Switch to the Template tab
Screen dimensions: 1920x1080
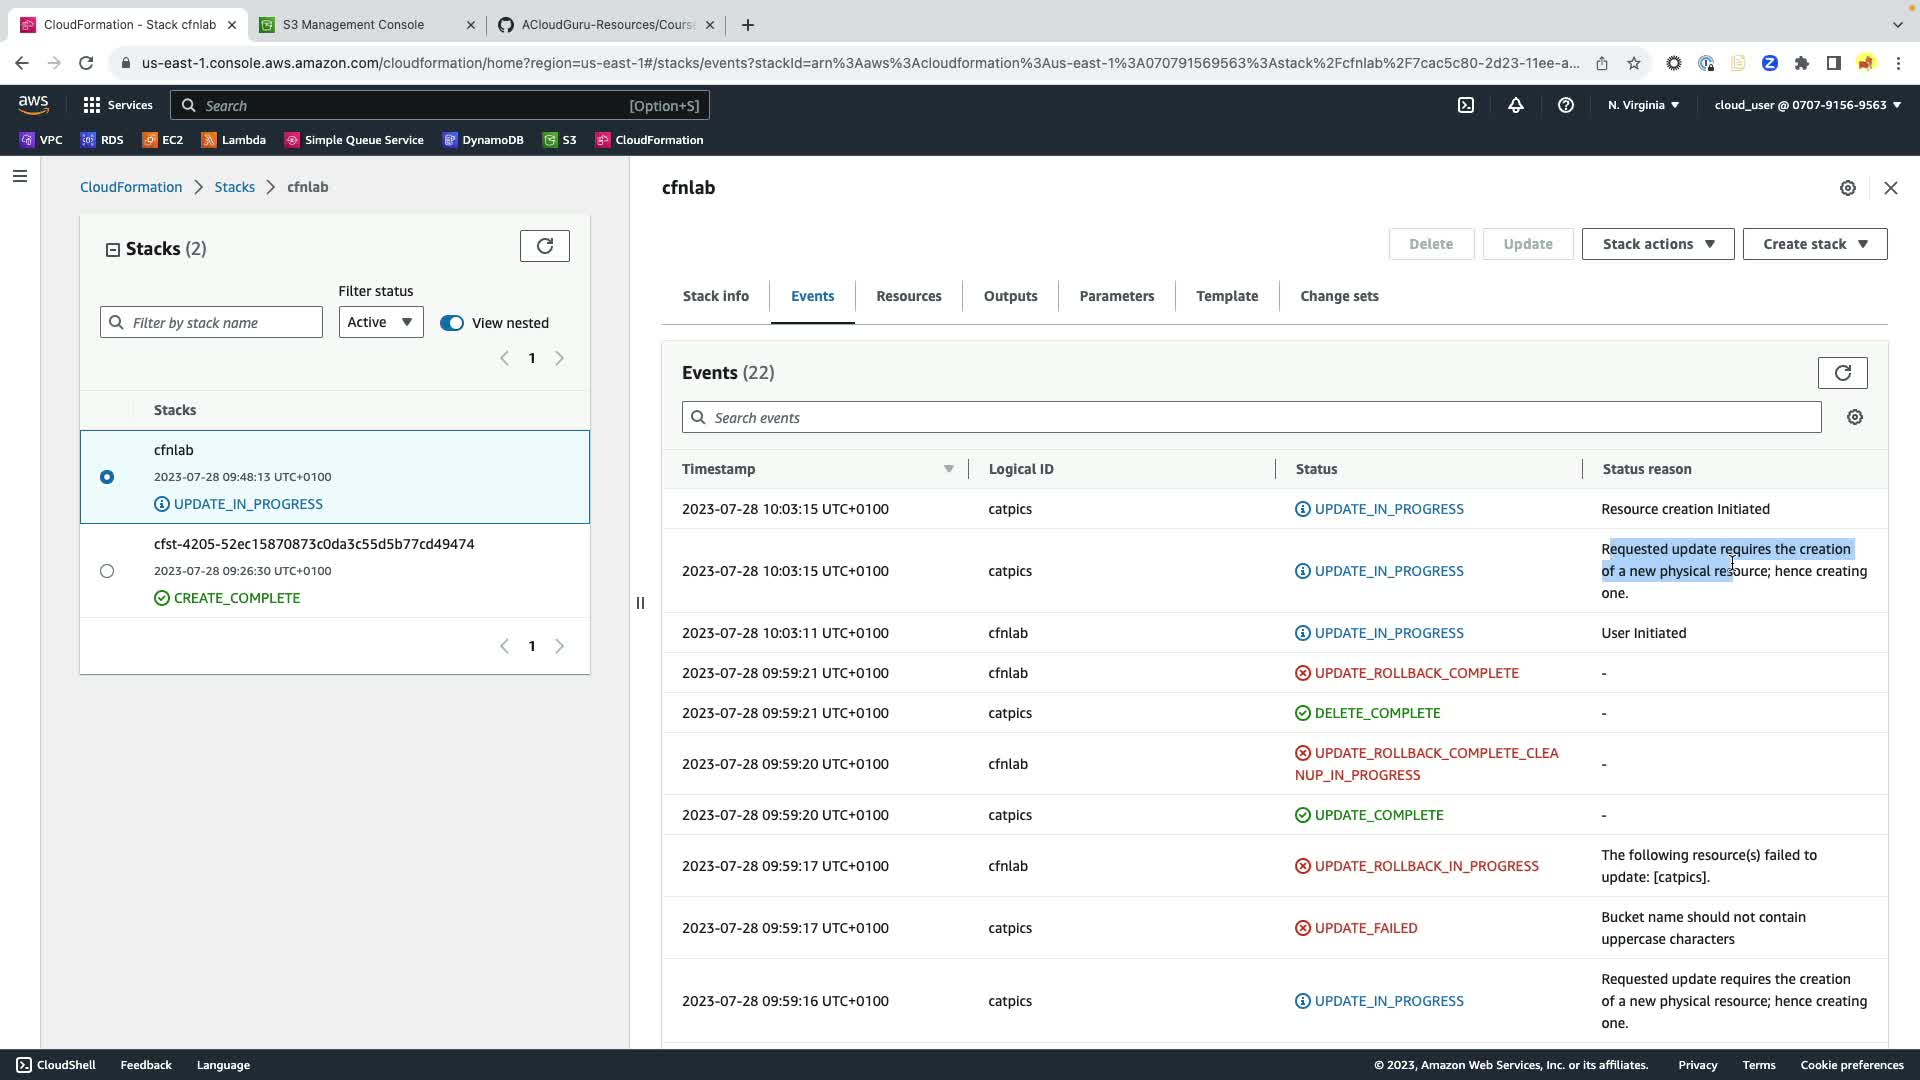(x=1226, y=296)
